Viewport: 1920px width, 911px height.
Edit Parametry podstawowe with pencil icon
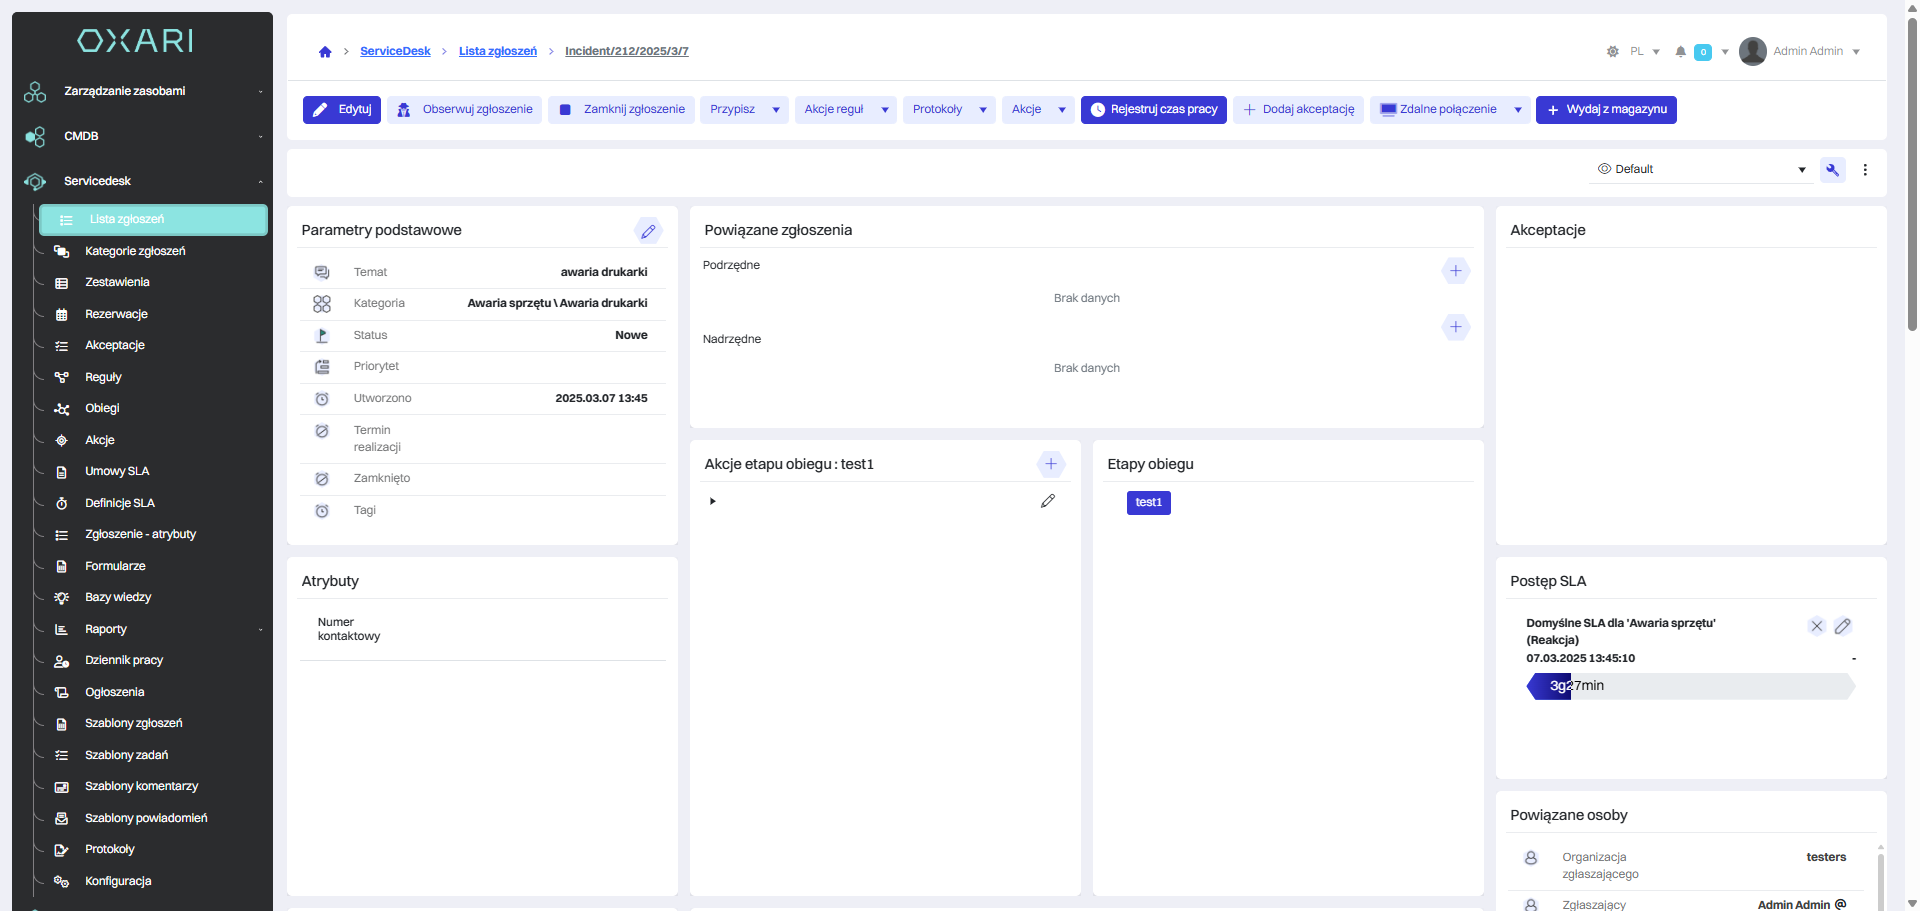click(648, 231)
